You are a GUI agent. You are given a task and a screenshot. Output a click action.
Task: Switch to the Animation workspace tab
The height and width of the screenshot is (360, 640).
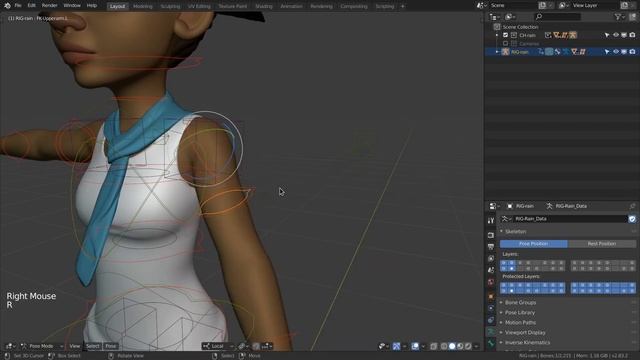(291, 6)
